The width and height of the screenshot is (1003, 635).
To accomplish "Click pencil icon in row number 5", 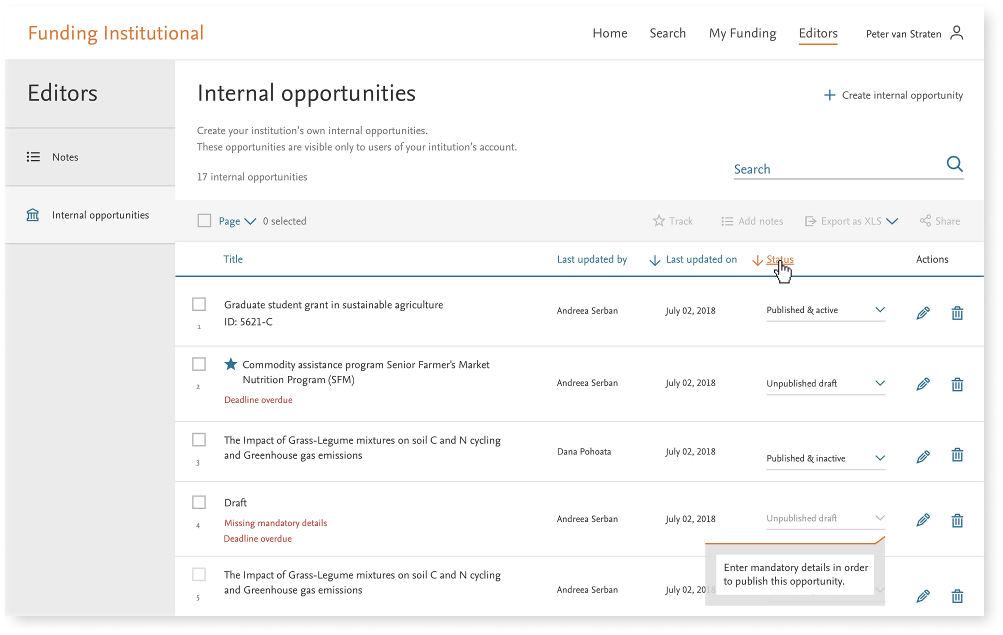I will coord(923,596).
